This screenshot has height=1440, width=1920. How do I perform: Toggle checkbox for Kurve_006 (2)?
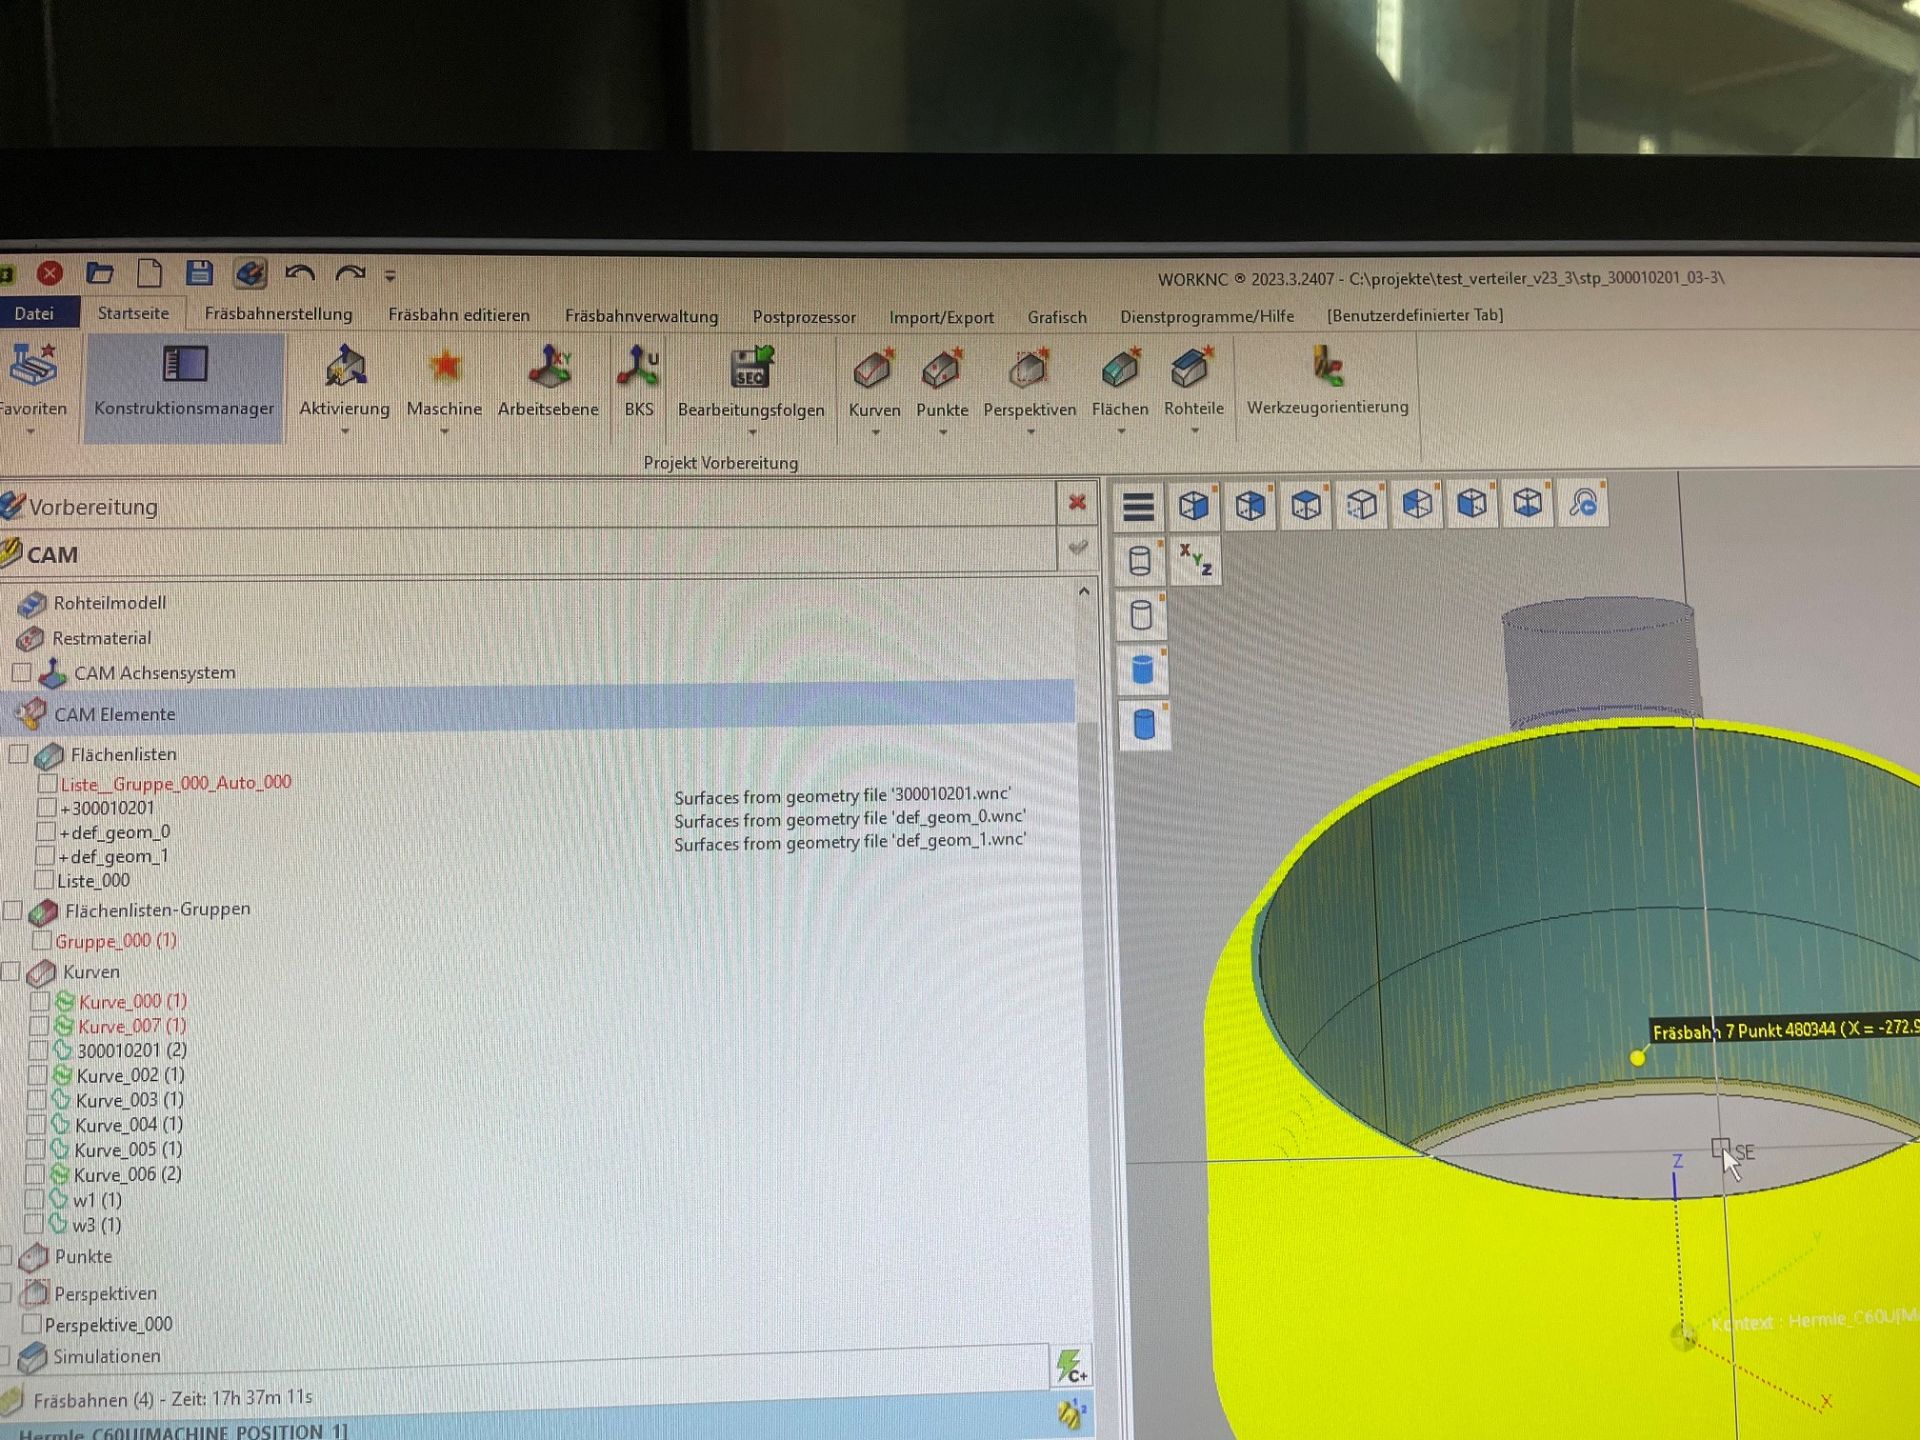tap(35, 1174)
